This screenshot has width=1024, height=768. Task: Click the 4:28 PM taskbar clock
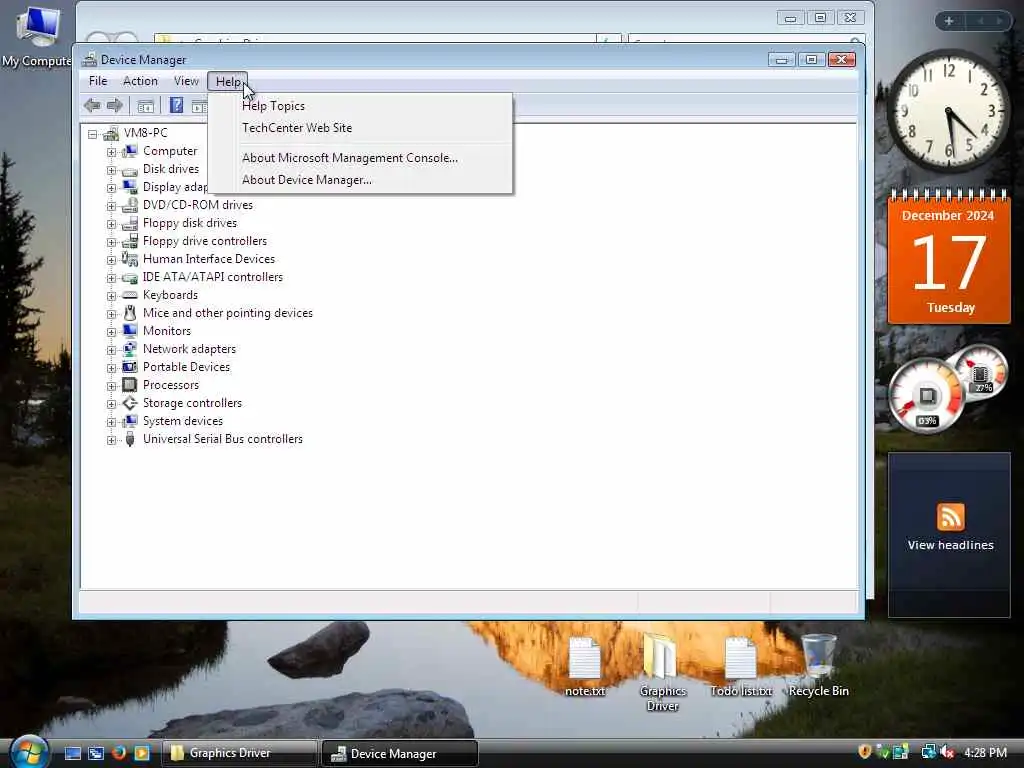985,752
